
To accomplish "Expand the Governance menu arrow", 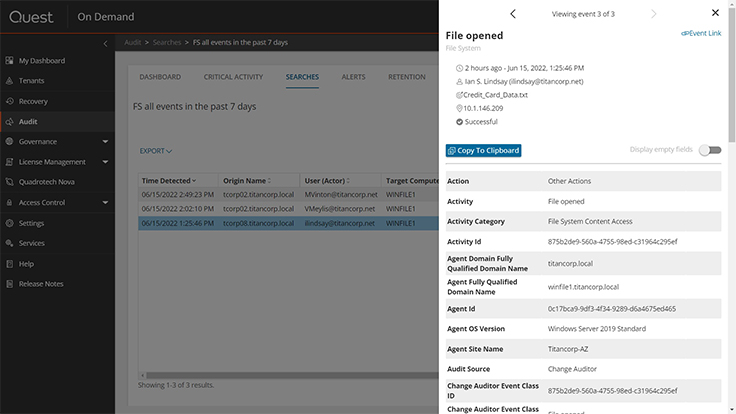I will tap(105, 142).
